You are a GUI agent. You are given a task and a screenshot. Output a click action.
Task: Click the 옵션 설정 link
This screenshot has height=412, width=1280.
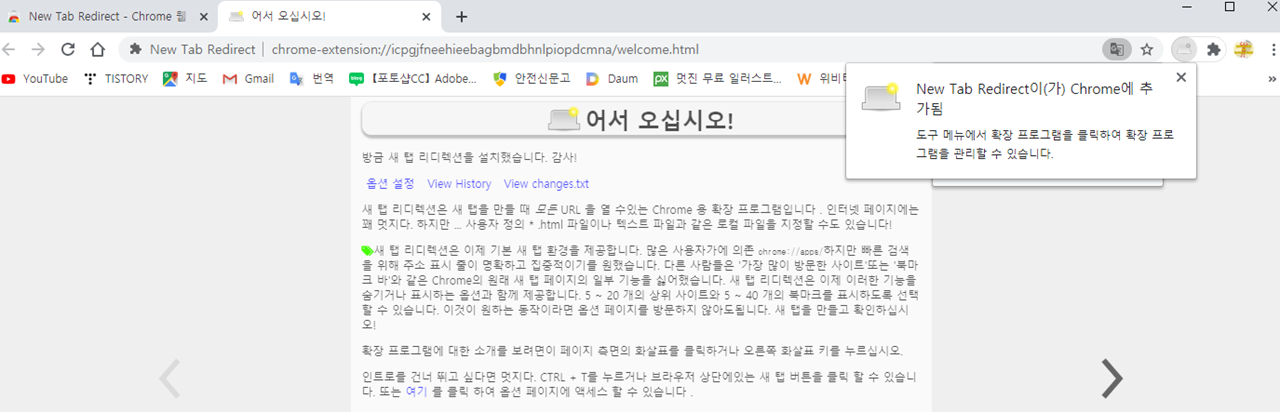click(390, 184)
